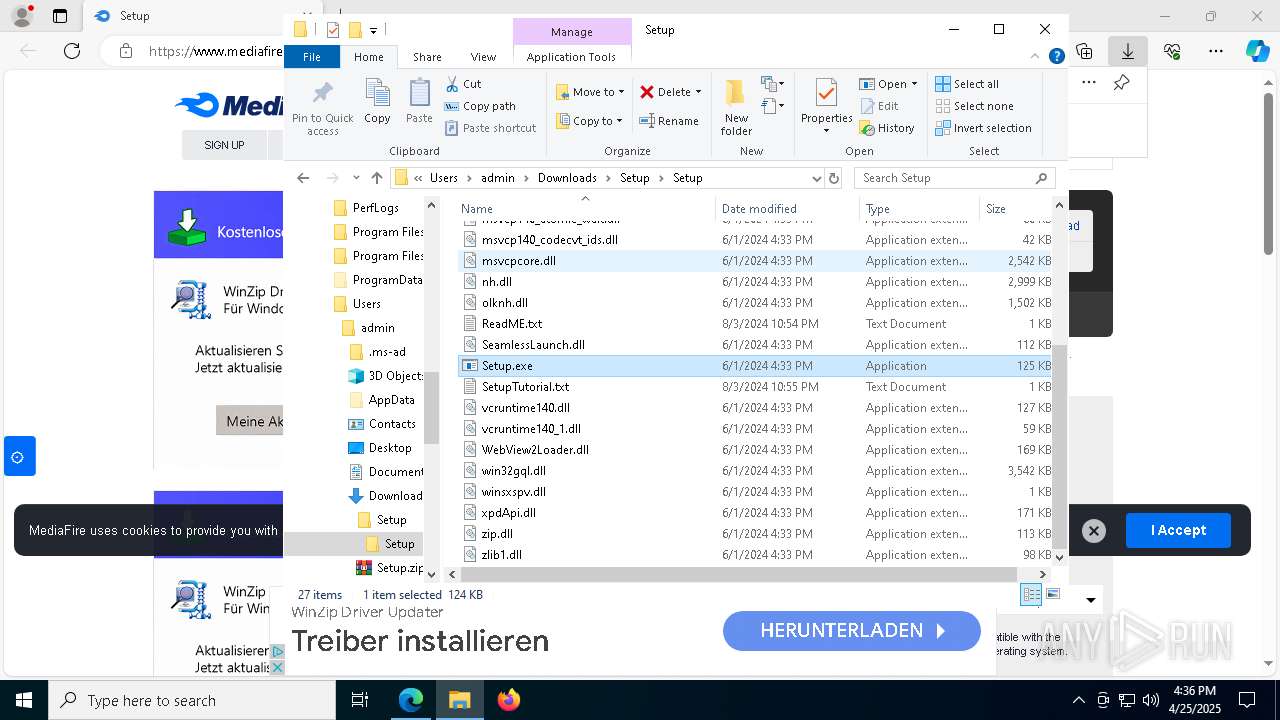This screenshot has height=720, width=1280.
Task: Click SIGN UP on MediaFire page
Action: 224,145
